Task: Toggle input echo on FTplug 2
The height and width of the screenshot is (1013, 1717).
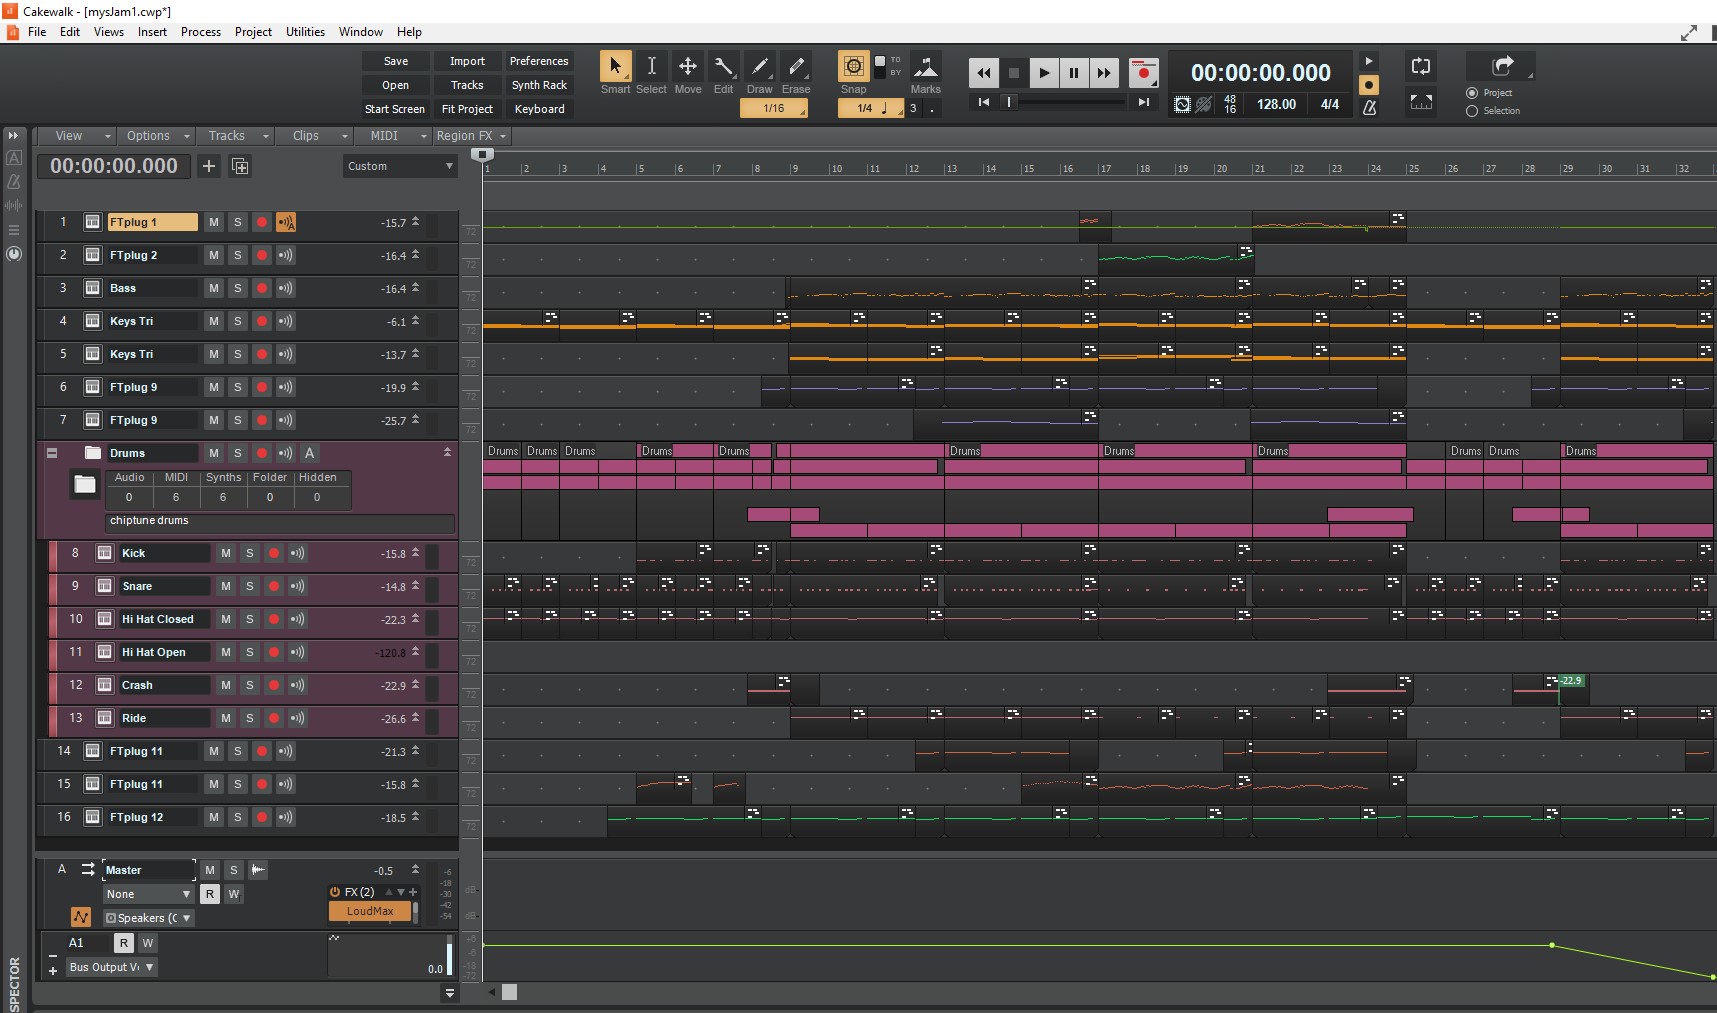Action: [x=286, y=255]
